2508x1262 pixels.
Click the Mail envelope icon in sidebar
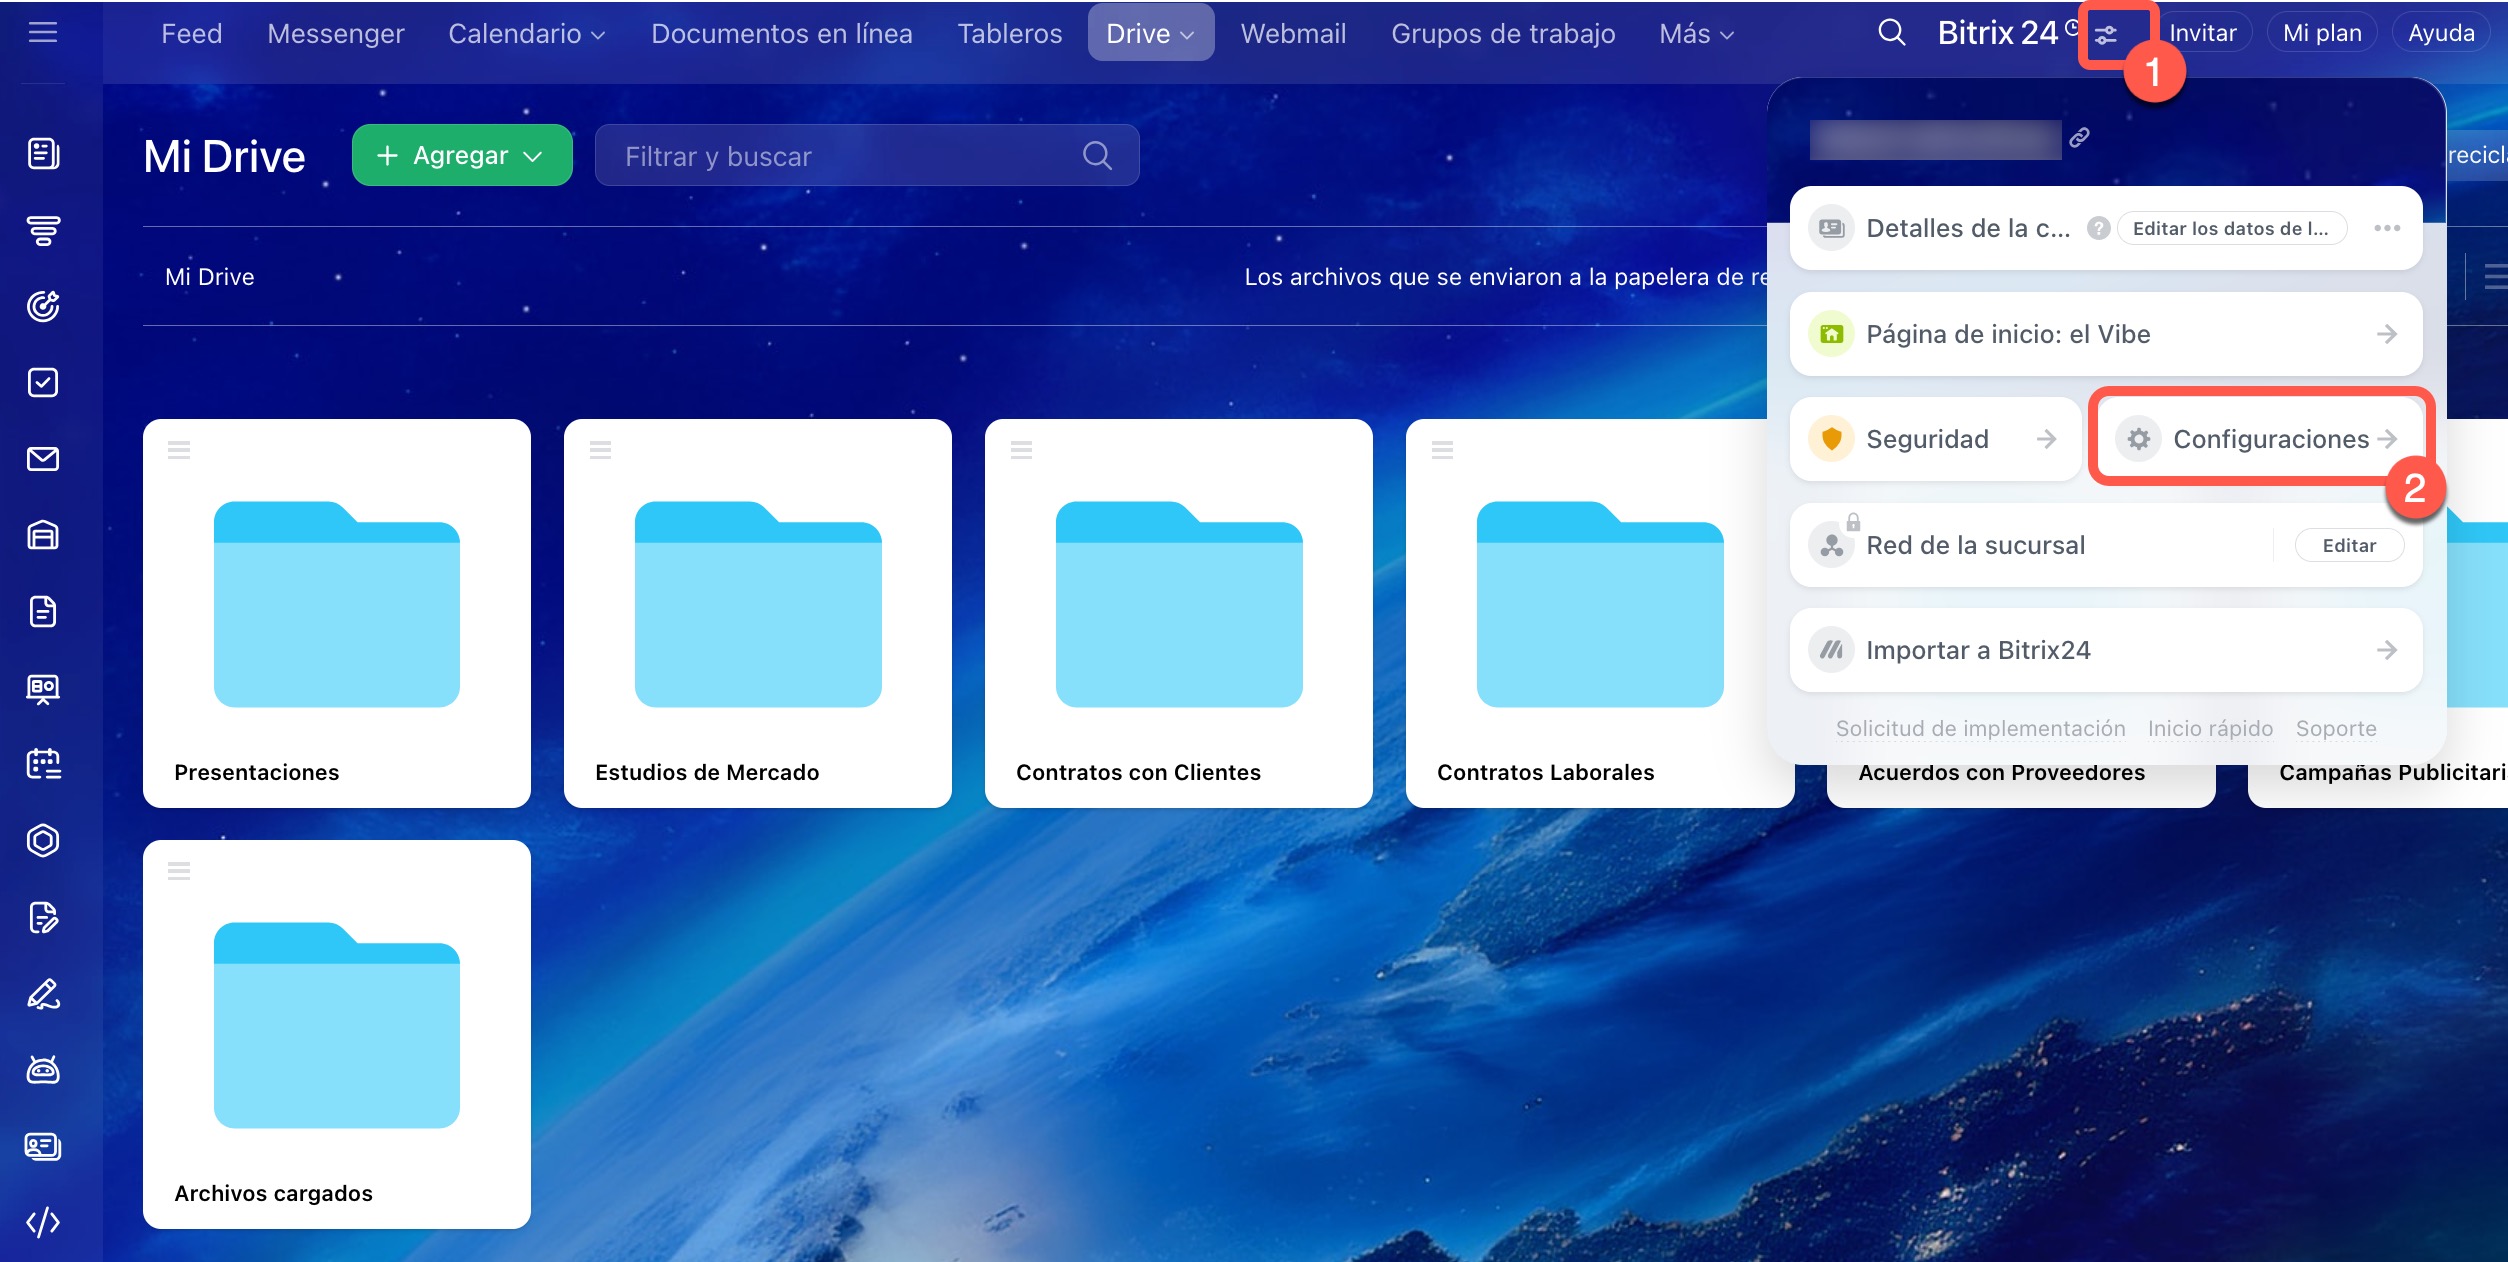click(43, 459)
